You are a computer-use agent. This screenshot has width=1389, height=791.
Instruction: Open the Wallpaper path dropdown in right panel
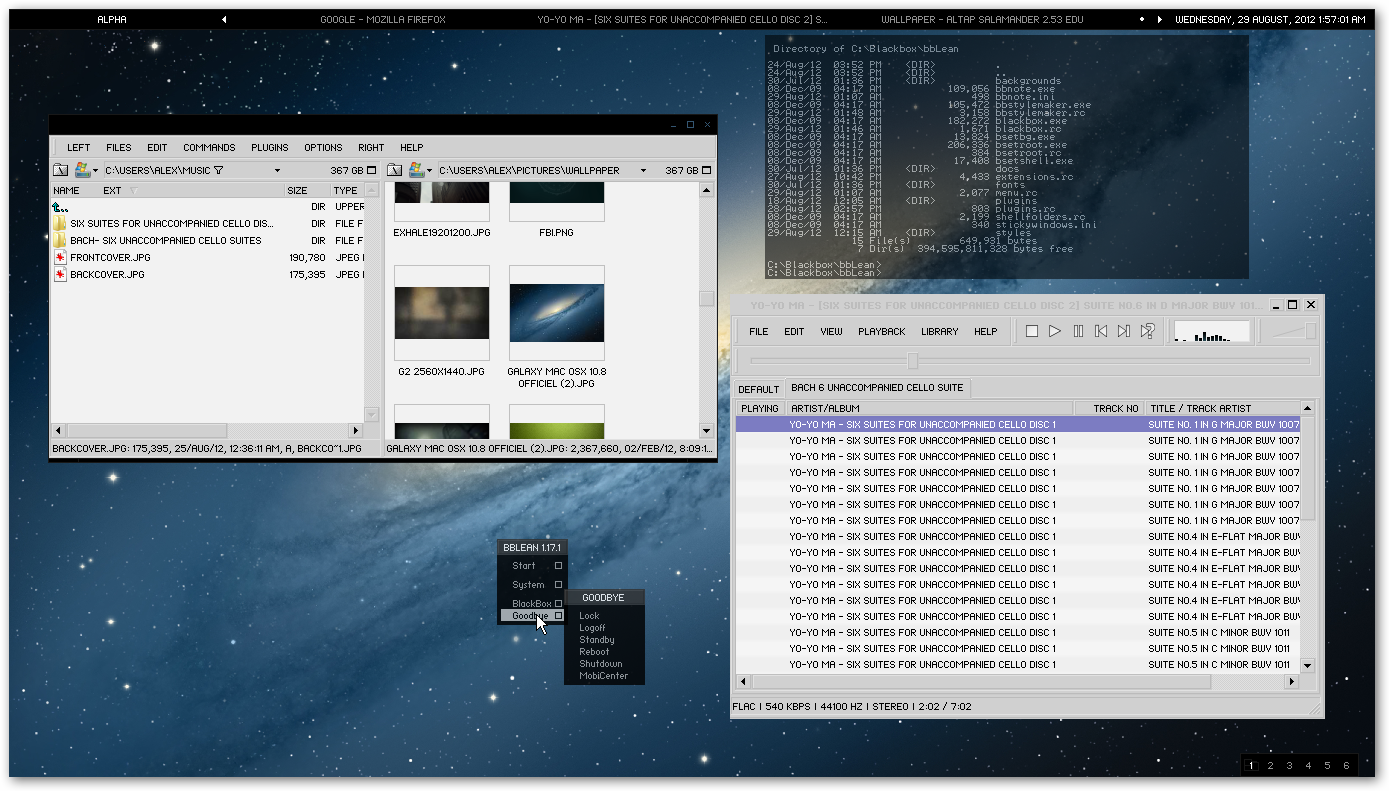click(x=643, y=170)
